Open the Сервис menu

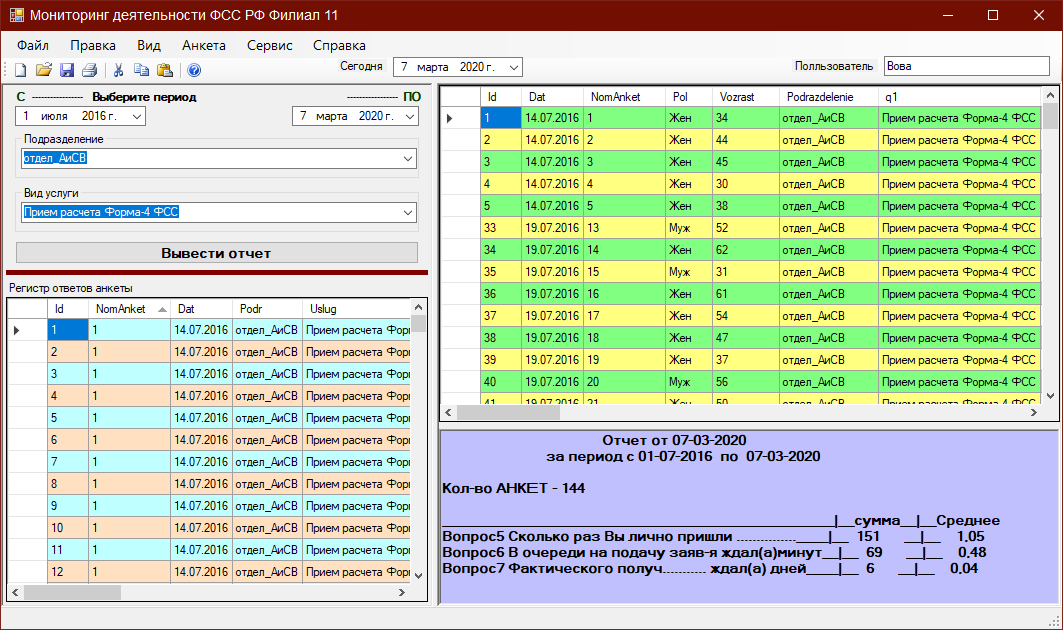click(x=269, y=45)
